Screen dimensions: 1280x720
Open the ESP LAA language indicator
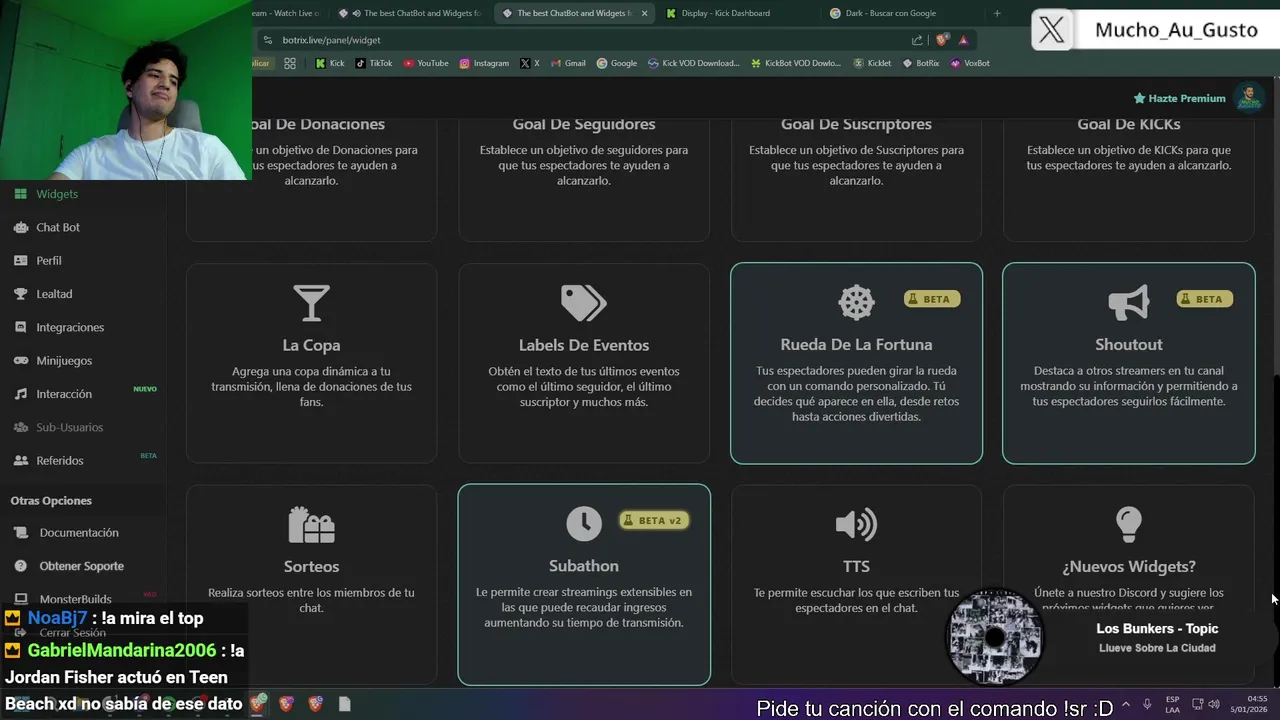coord(1172,704)
